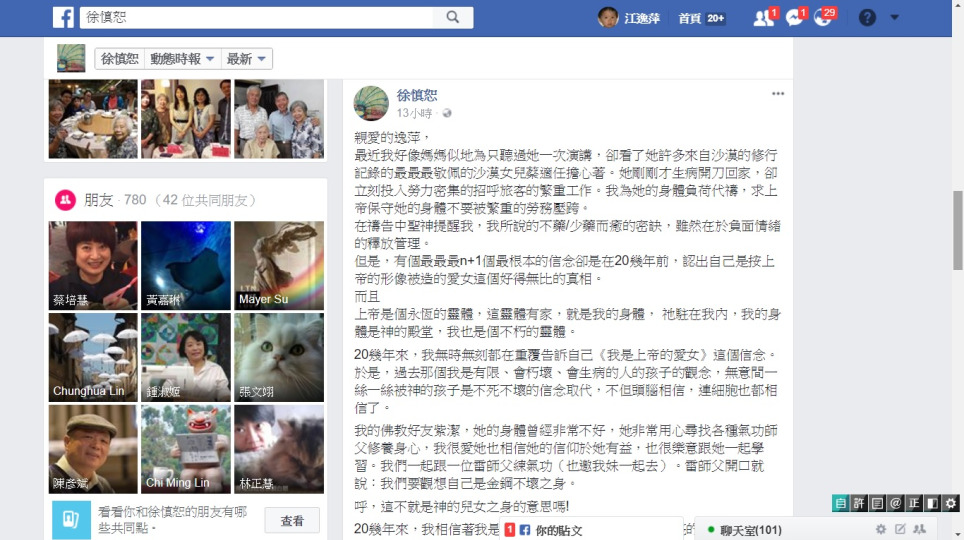Click the create group chat icon
Image resolution: width=964 pixels, height=540 pixels.
click(920, 529)
